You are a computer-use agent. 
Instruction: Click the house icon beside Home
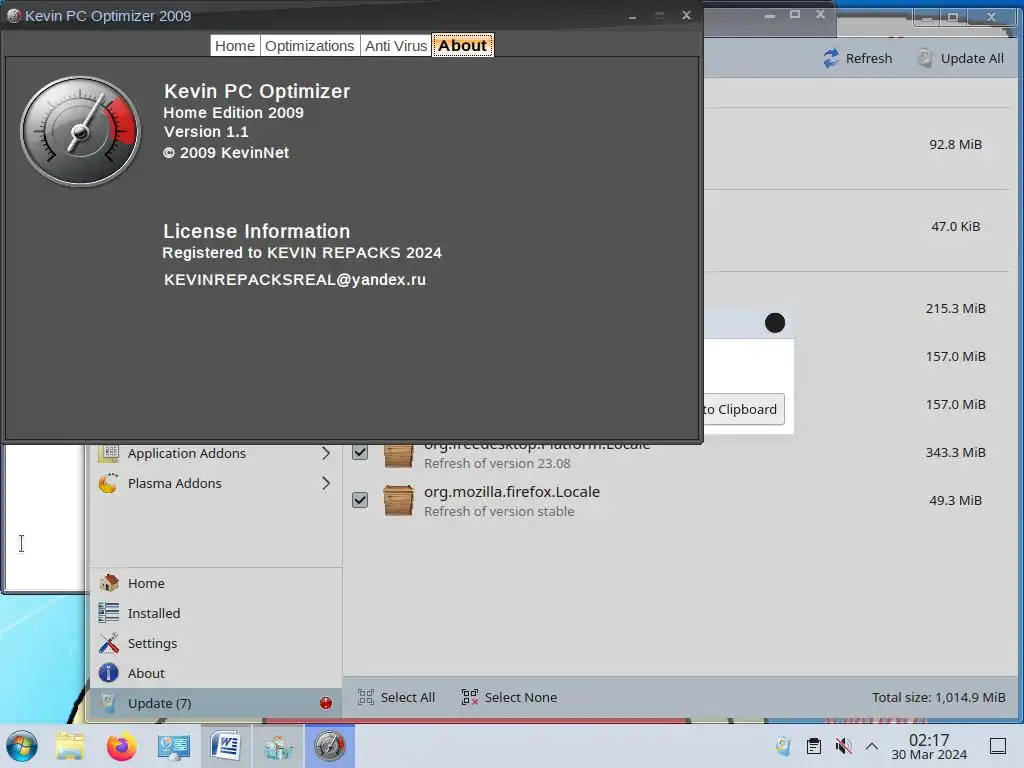click(x=108, y=583)
